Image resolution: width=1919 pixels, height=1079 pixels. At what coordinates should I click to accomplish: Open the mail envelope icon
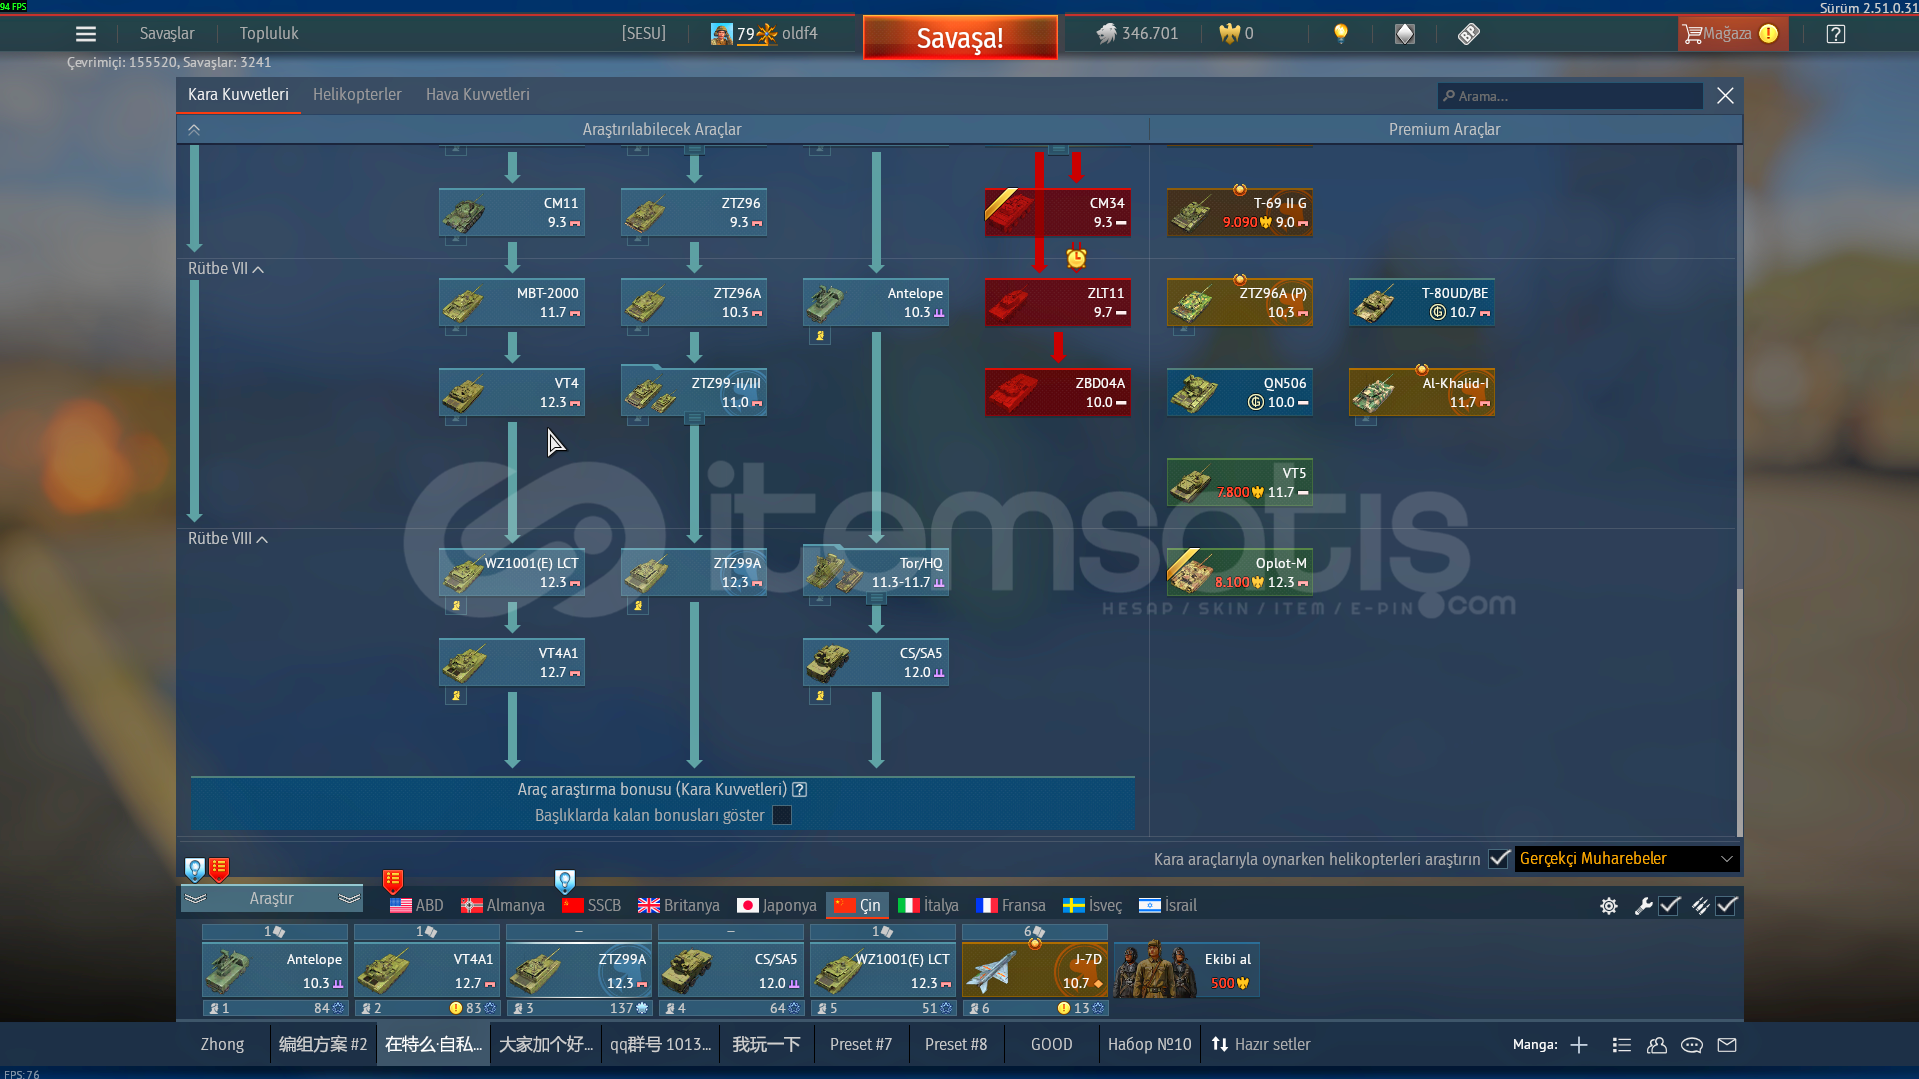[x=1727, y=1045]
